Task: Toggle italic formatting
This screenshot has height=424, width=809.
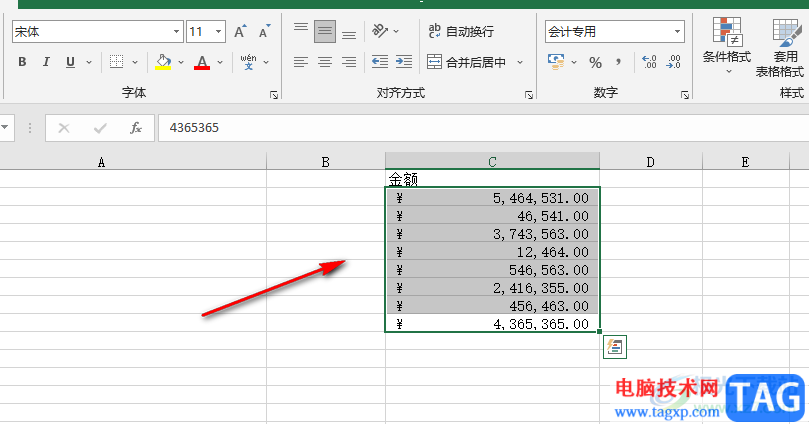Action: pos(46,62)
